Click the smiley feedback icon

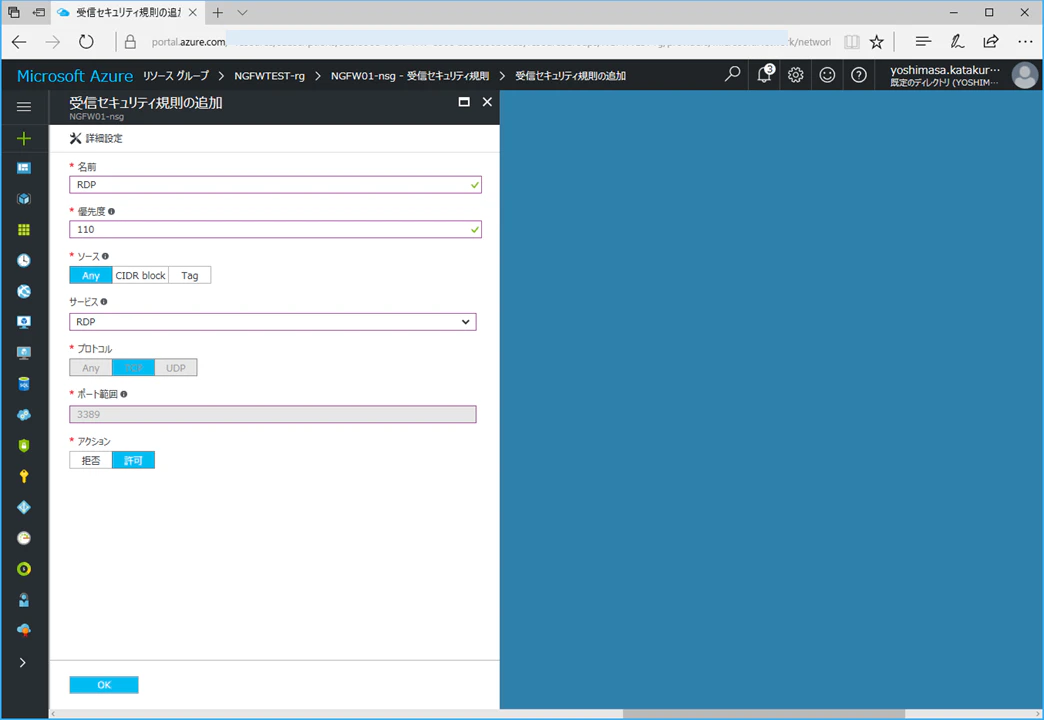tap(827, 75)
